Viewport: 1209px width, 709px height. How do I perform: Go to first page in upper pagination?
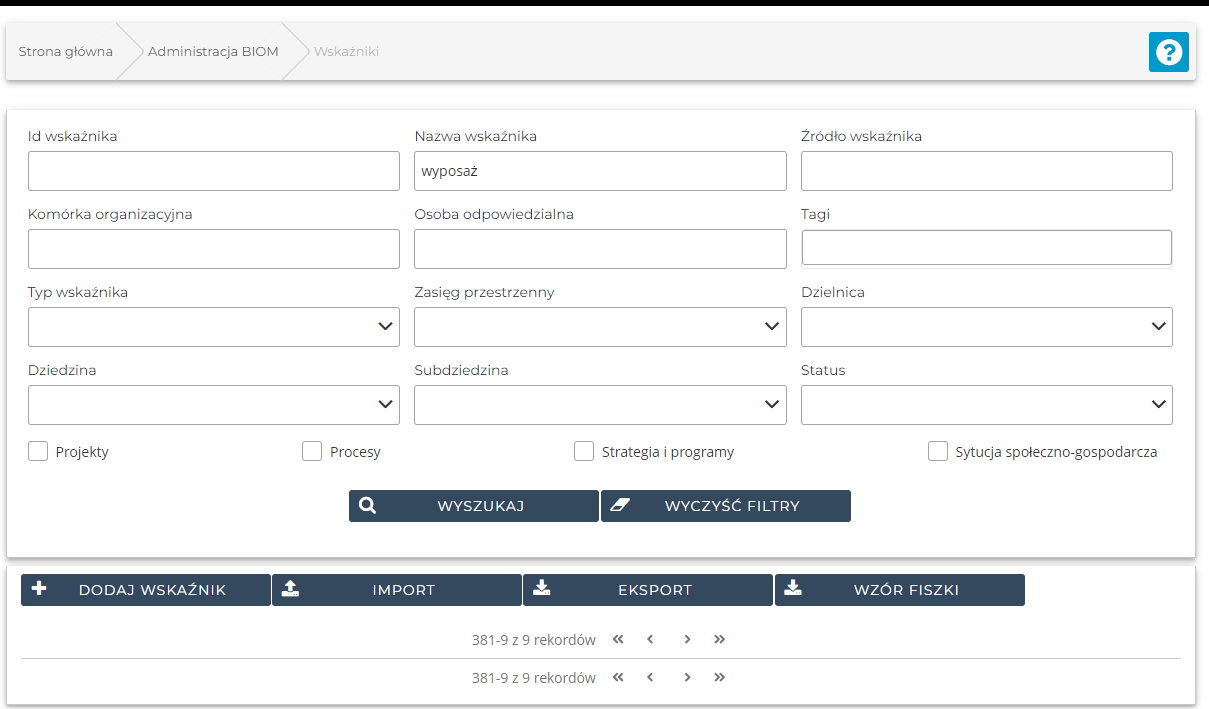click(618, 639)
